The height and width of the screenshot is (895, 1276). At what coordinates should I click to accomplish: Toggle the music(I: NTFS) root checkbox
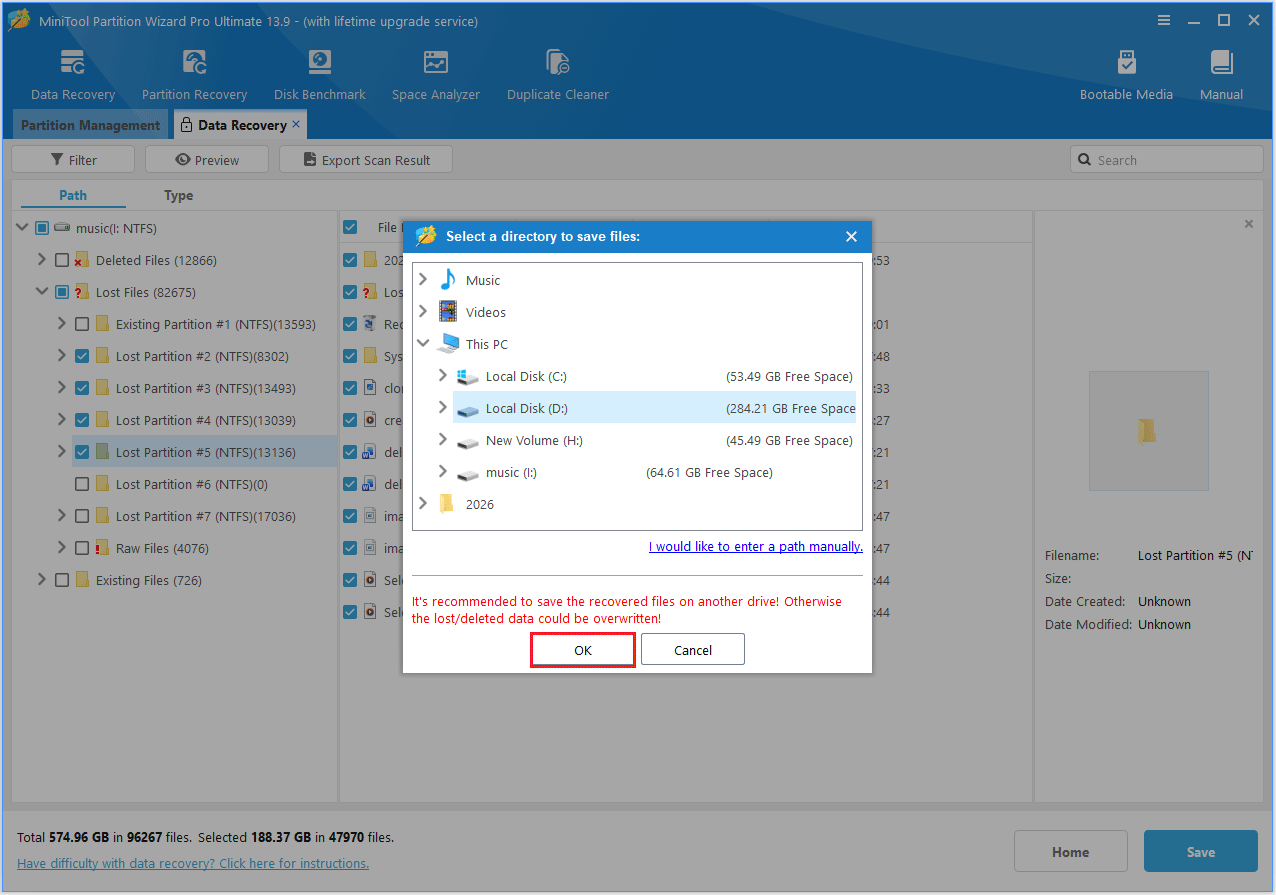pos(42,228)
